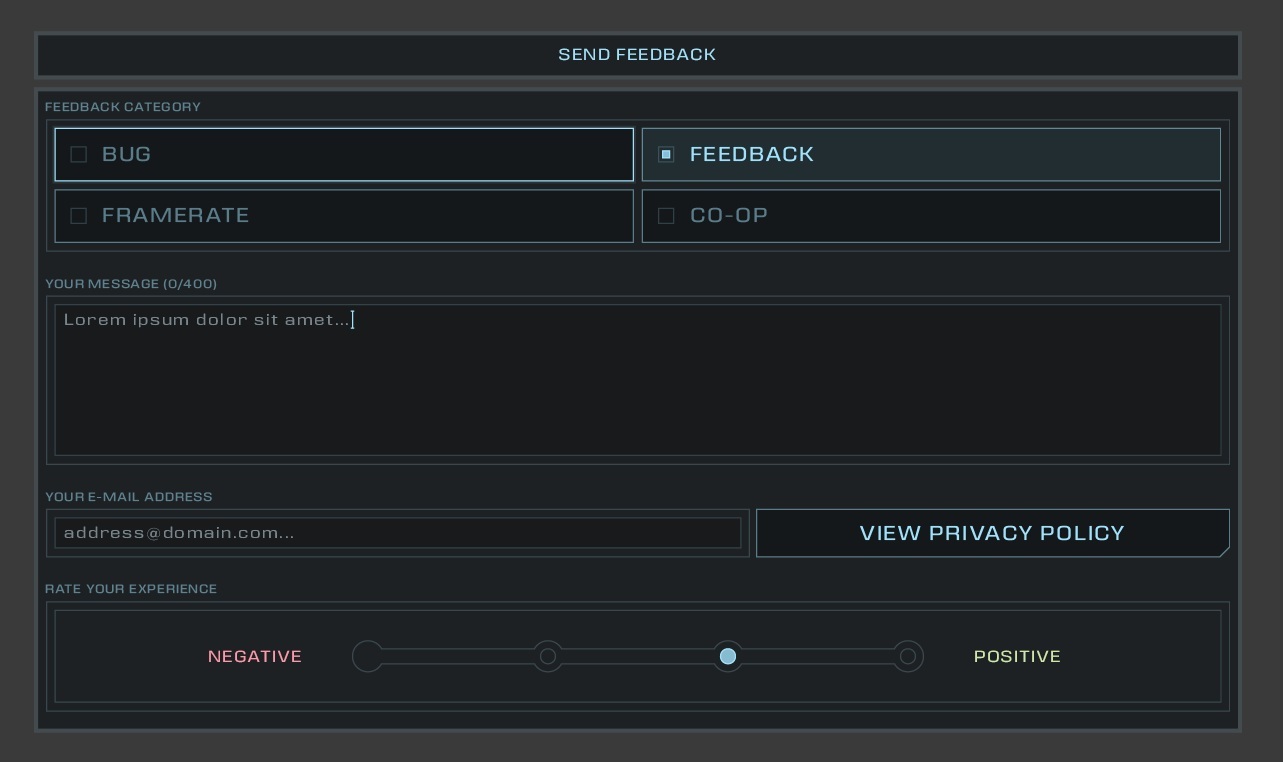Tick the CO-OP category checkbox
Screen dimensions: 1283x762
click(x=666, y=216)
